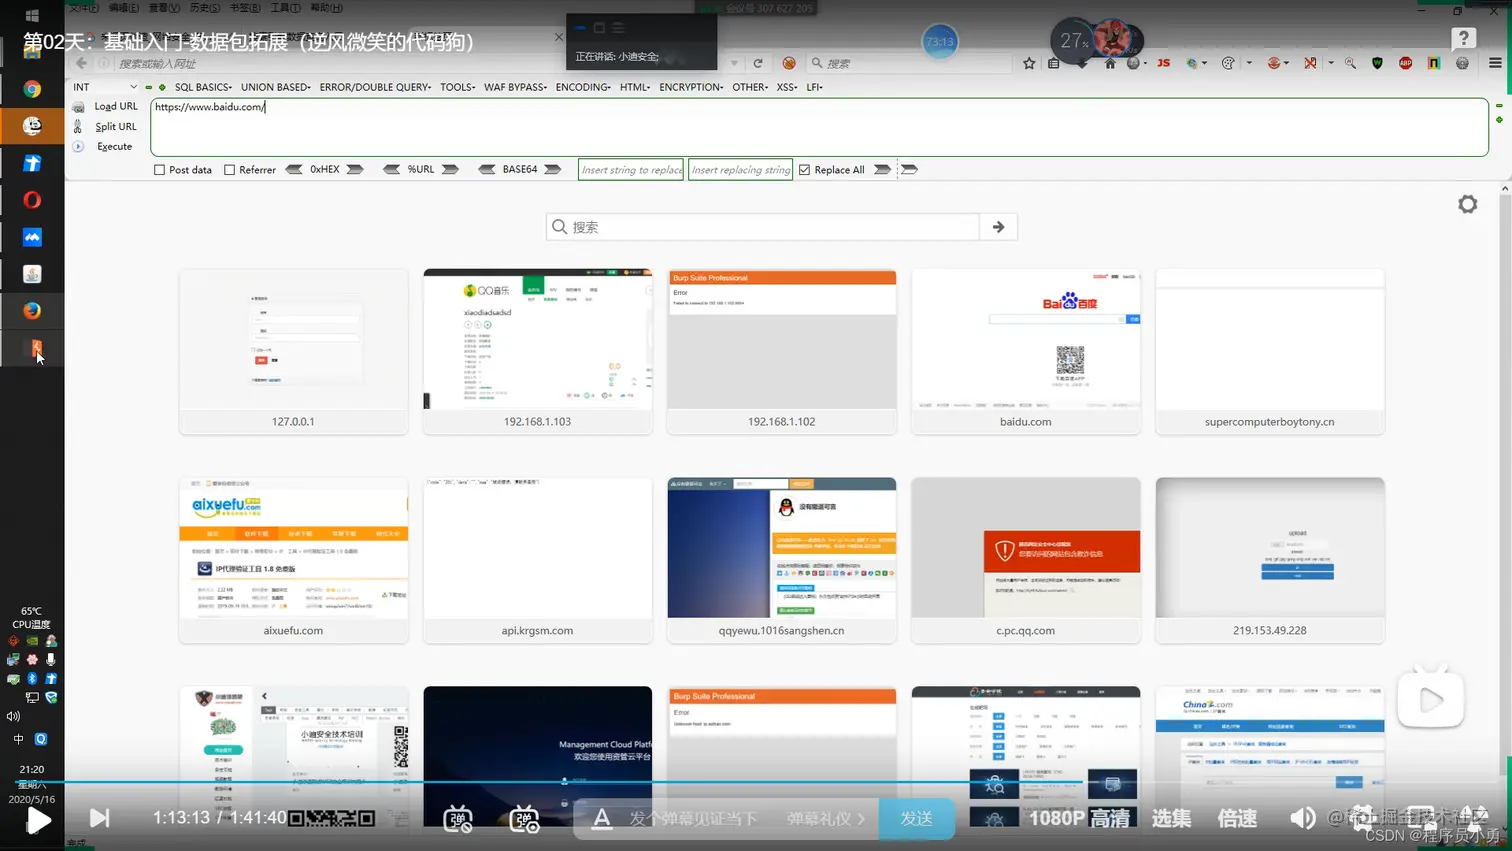This screenshot has width=1512, height=851.
Task: Expand the XSS menu
Action: pyautogui.click(x=787, y=87)
